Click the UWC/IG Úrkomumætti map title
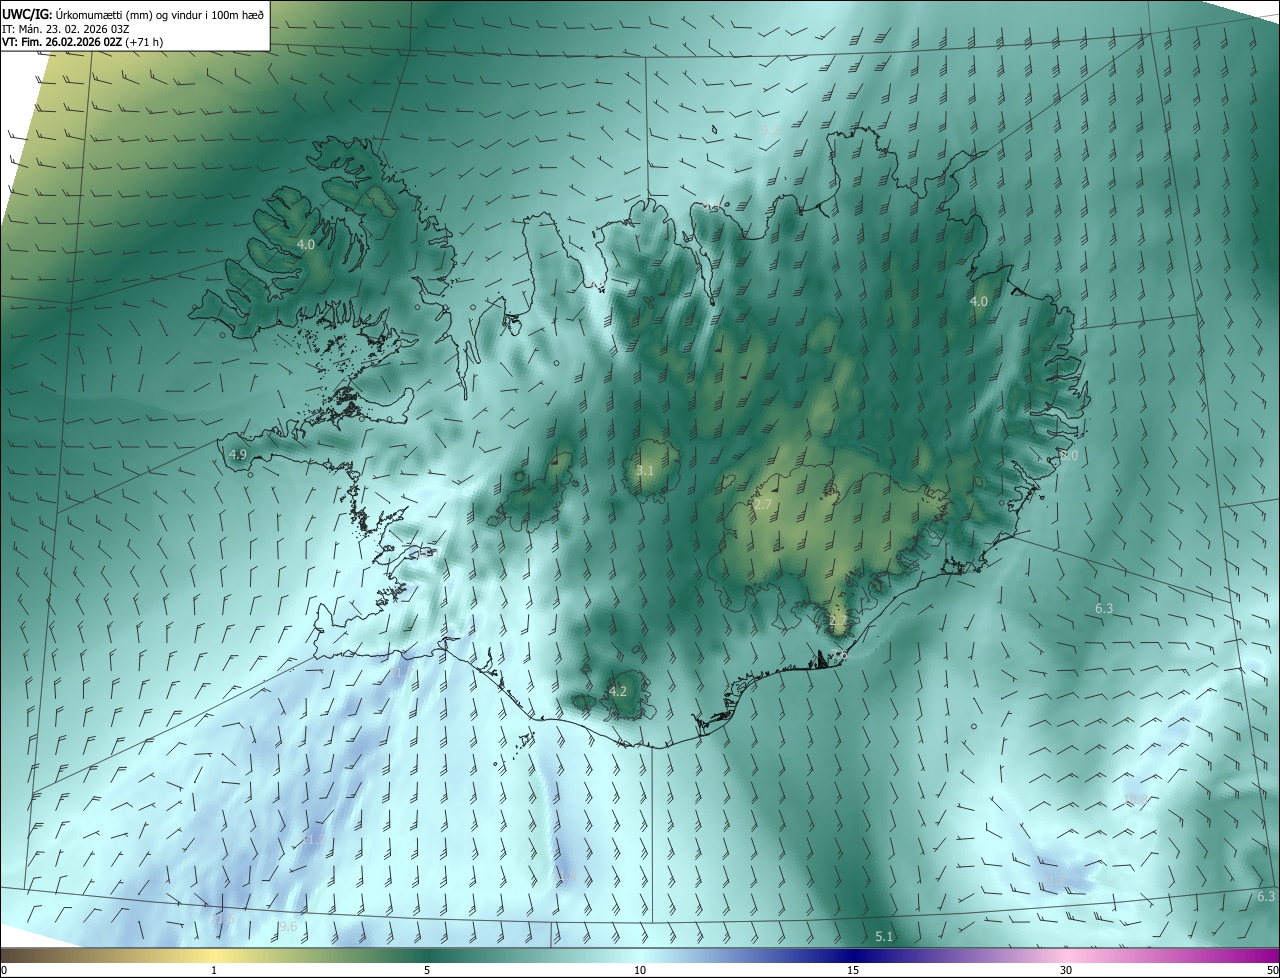The width and height of the screenshot is (1280, 978). 133,14
